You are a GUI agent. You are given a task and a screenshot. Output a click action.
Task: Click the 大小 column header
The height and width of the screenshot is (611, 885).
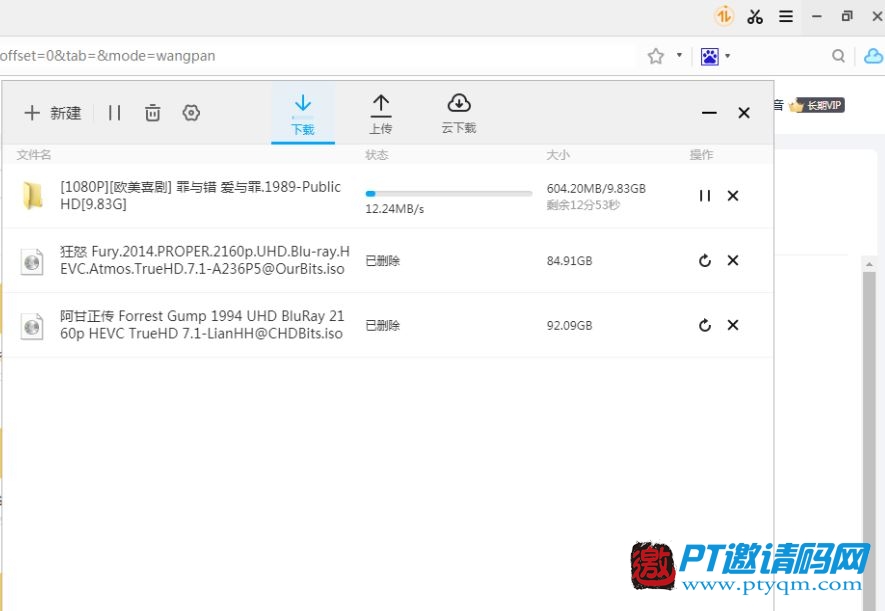click(x=558, y=155)
